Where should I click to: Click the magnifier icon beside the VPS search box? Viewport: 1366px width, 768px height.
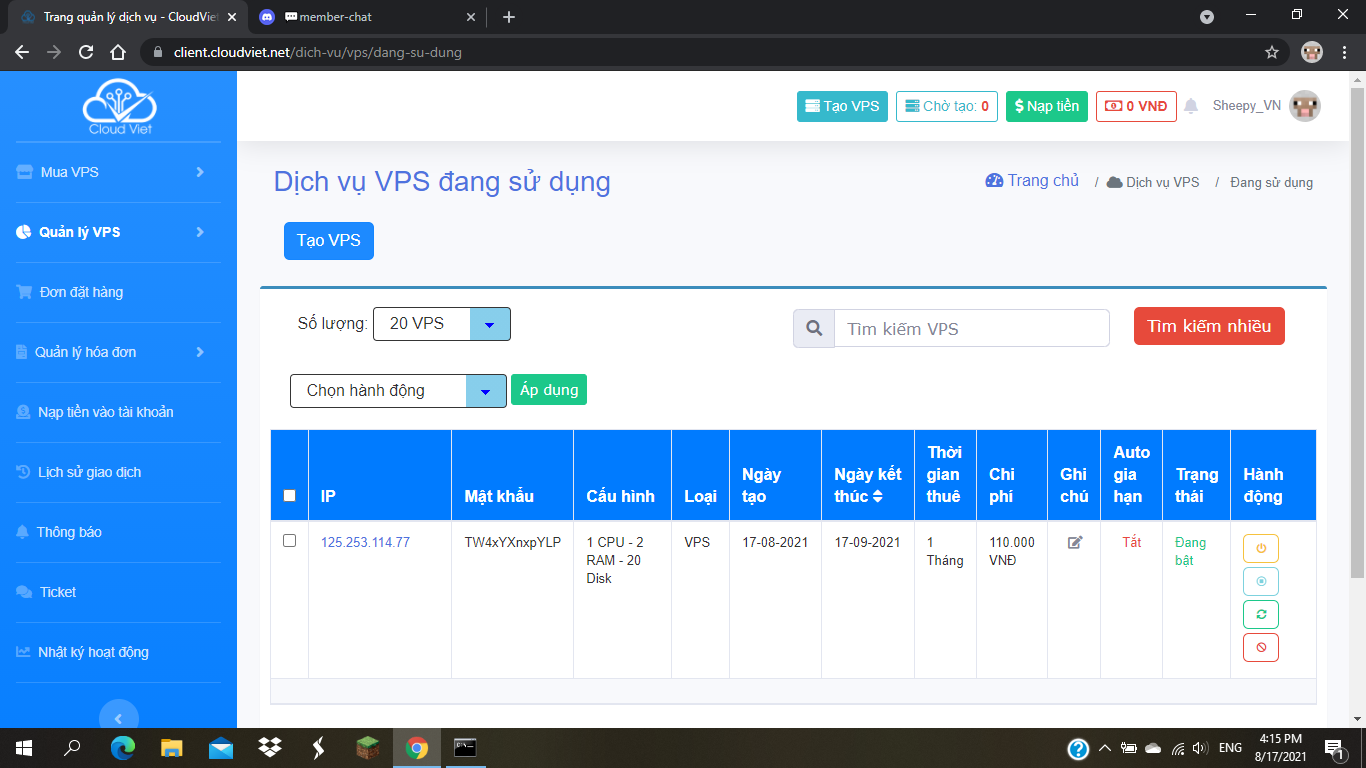click(x=814, y=328)
